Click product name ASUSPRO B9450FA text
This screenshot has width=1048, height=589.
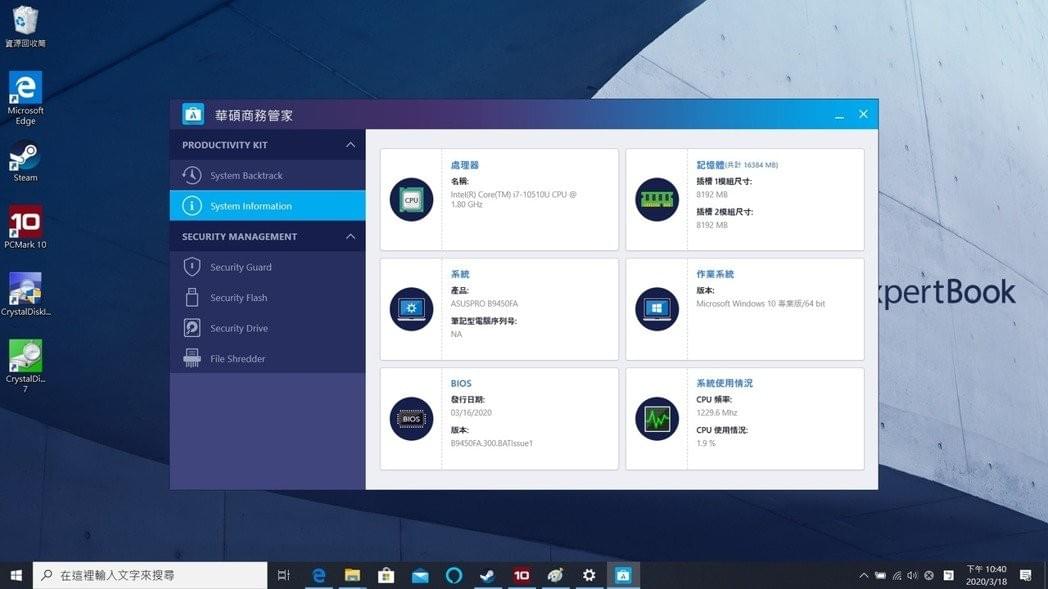click(x=484, y=304)
